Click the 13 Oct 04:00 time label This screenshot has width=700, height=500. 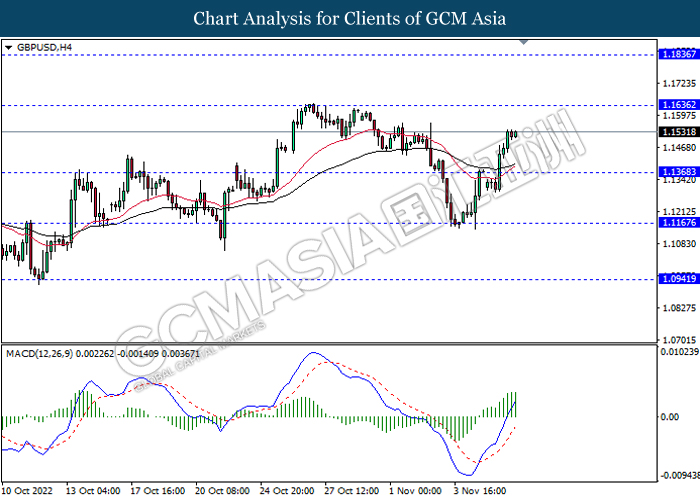pos(93,491)
